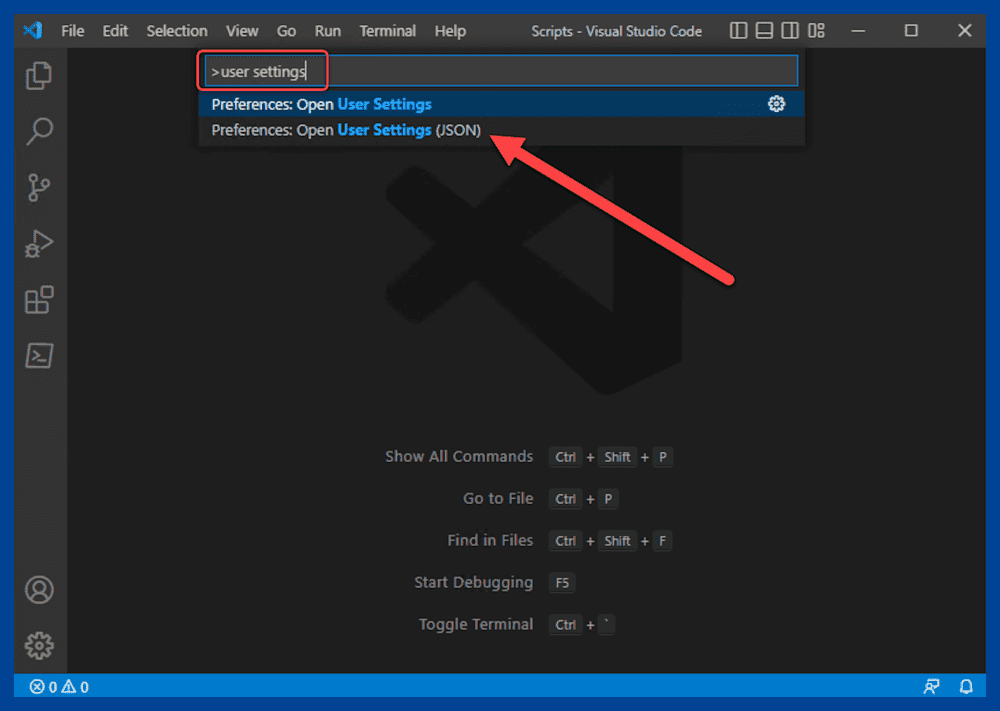Open the Extensions view
The width and height of the screenshot is (1000, 711).
pyautogui.click(x=39, y=299)
